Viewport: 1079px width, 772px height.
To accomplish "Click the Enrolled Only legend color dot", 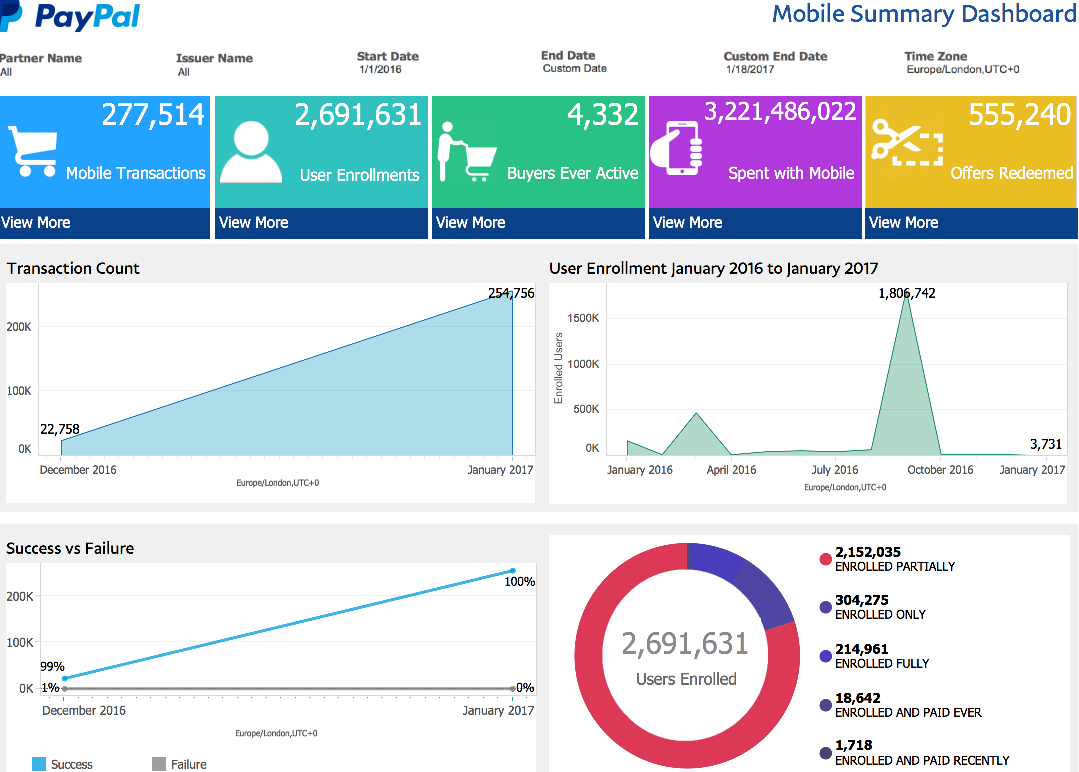I will (825, 607).
